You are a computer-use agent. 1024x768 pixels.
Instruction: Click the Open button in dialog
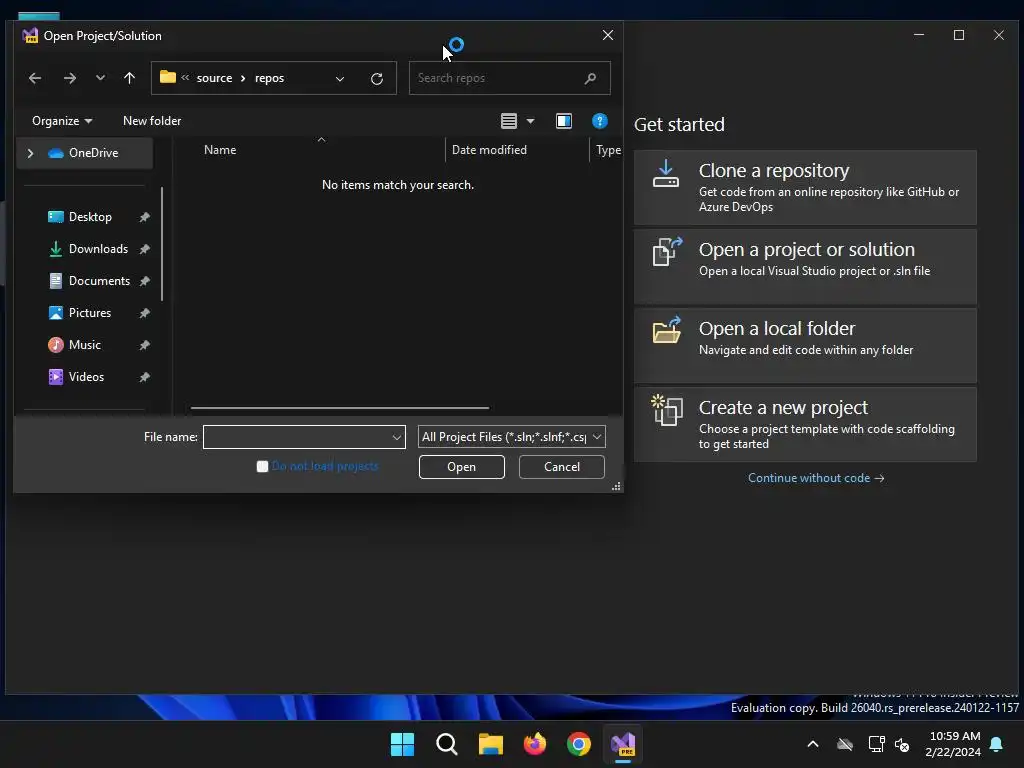point(462,467)
